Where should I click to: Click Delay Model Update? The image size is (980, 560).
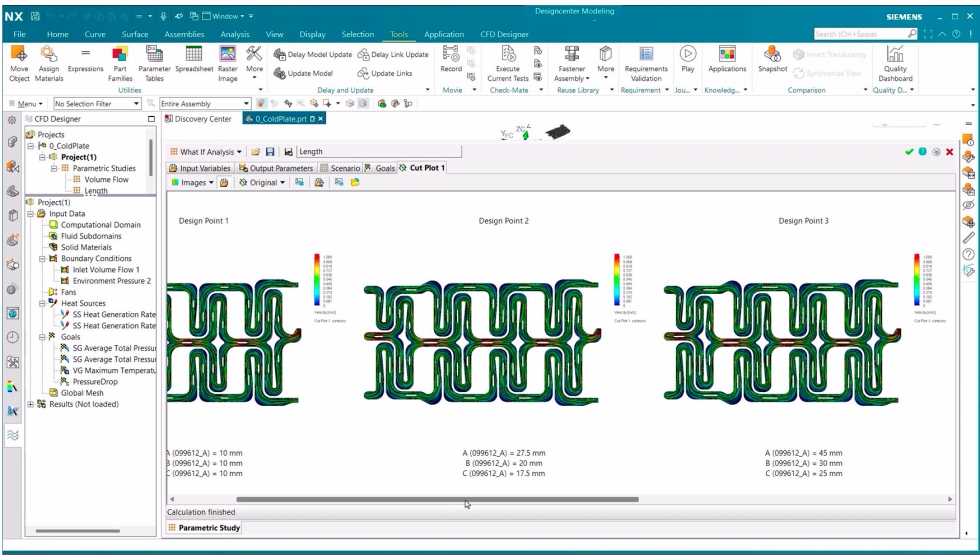(313, 54)
